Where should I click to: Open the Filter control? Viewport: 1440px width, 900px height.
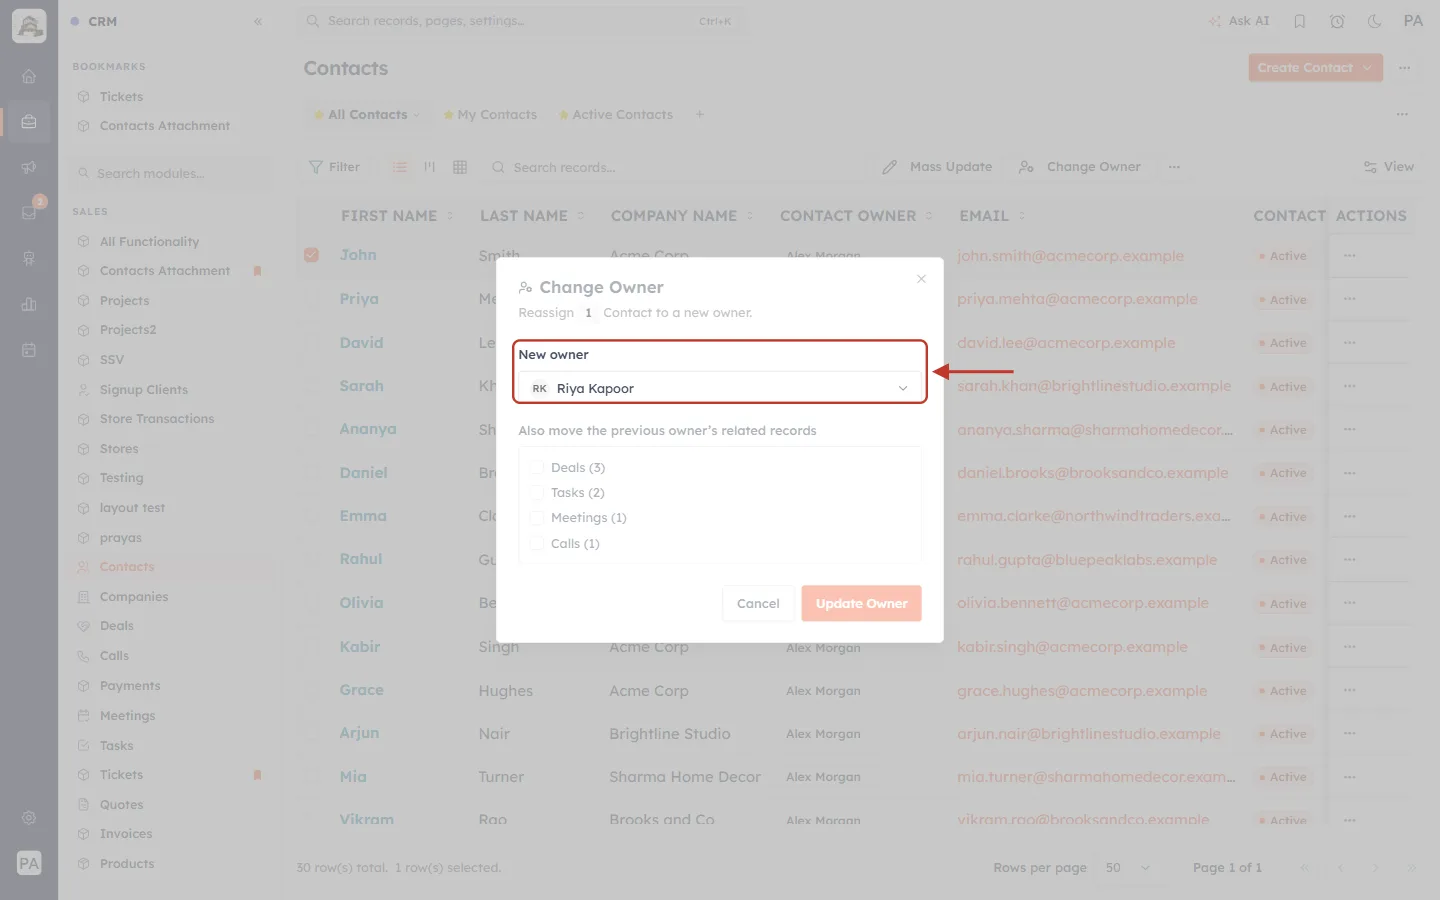pyautogui.click(x=335, y=167)
